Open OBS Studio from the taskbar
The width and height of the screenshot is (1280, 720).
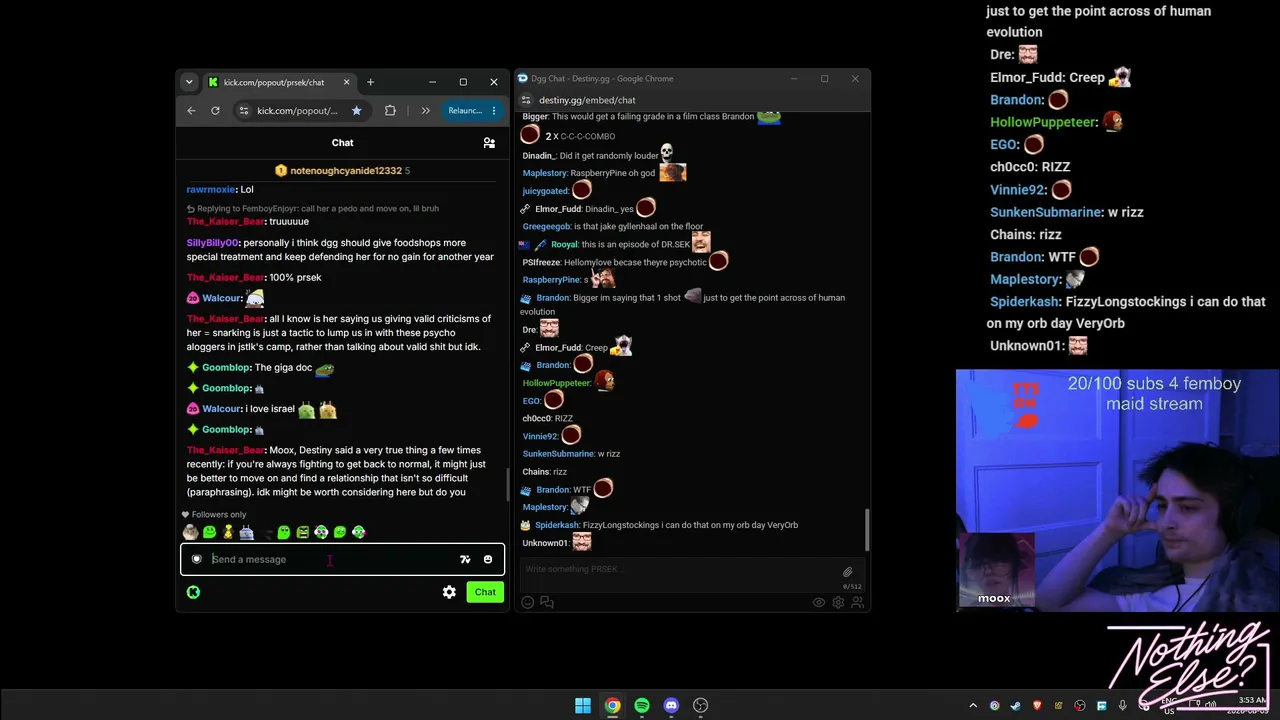701,706
